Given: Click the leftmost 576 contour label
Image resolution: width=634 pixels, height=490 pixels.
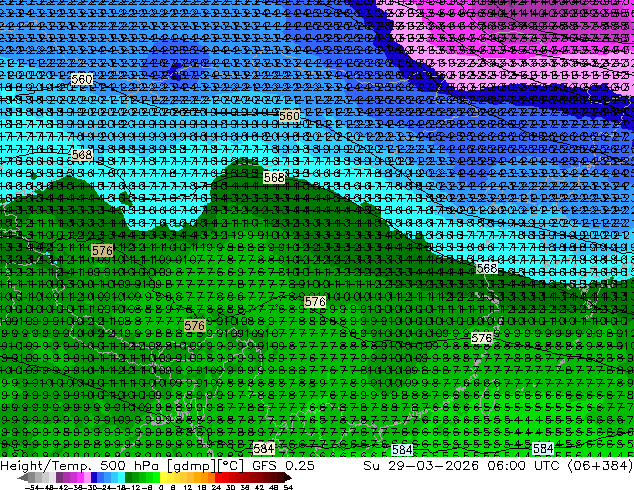Looking at the screenshot, I should [102, 251].
